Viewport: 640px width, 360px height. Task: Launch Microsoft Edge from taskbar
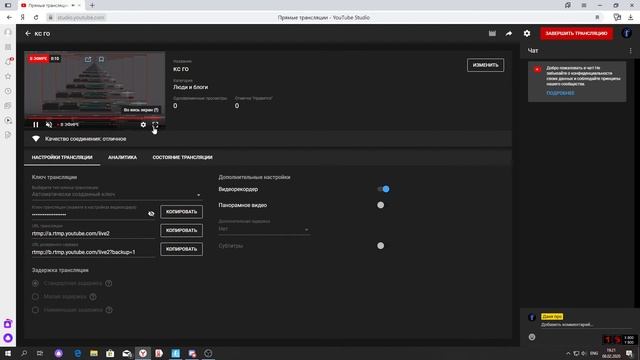[x=78, y=353]
